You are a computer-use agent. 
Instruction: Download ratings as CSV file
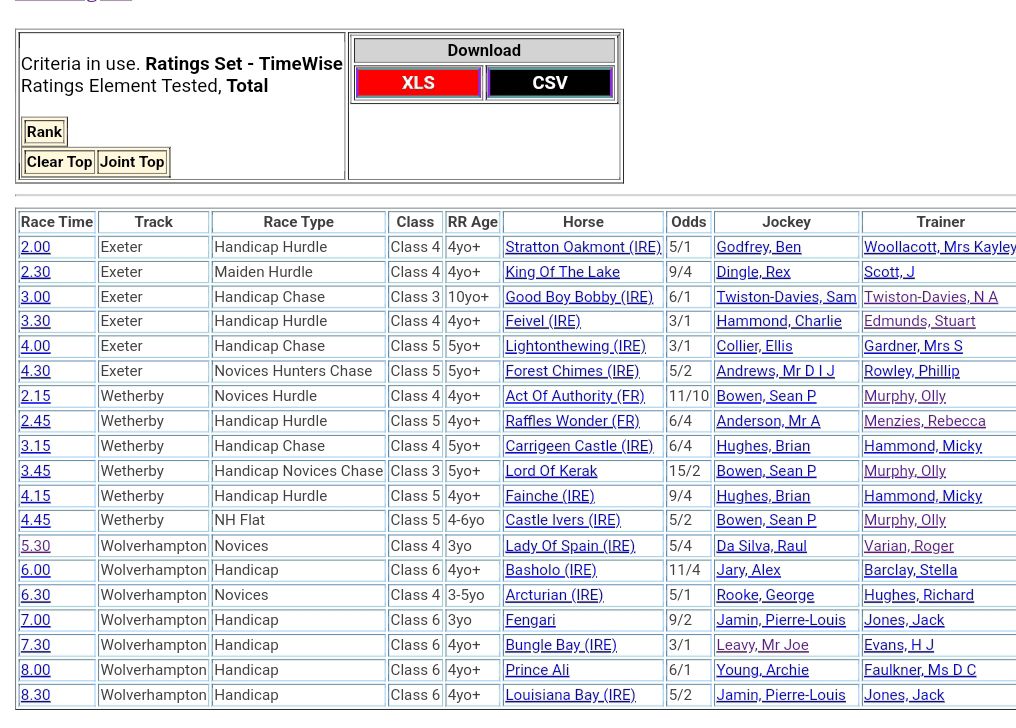tap(549, 83)
